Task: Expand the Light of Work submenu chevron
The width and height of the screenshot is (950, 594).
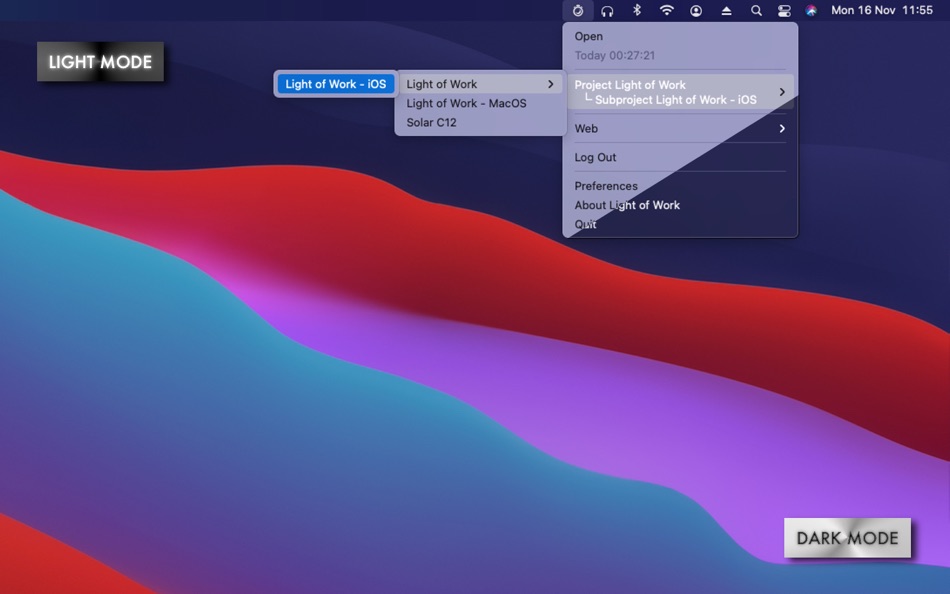Action: tap(551, 84)
